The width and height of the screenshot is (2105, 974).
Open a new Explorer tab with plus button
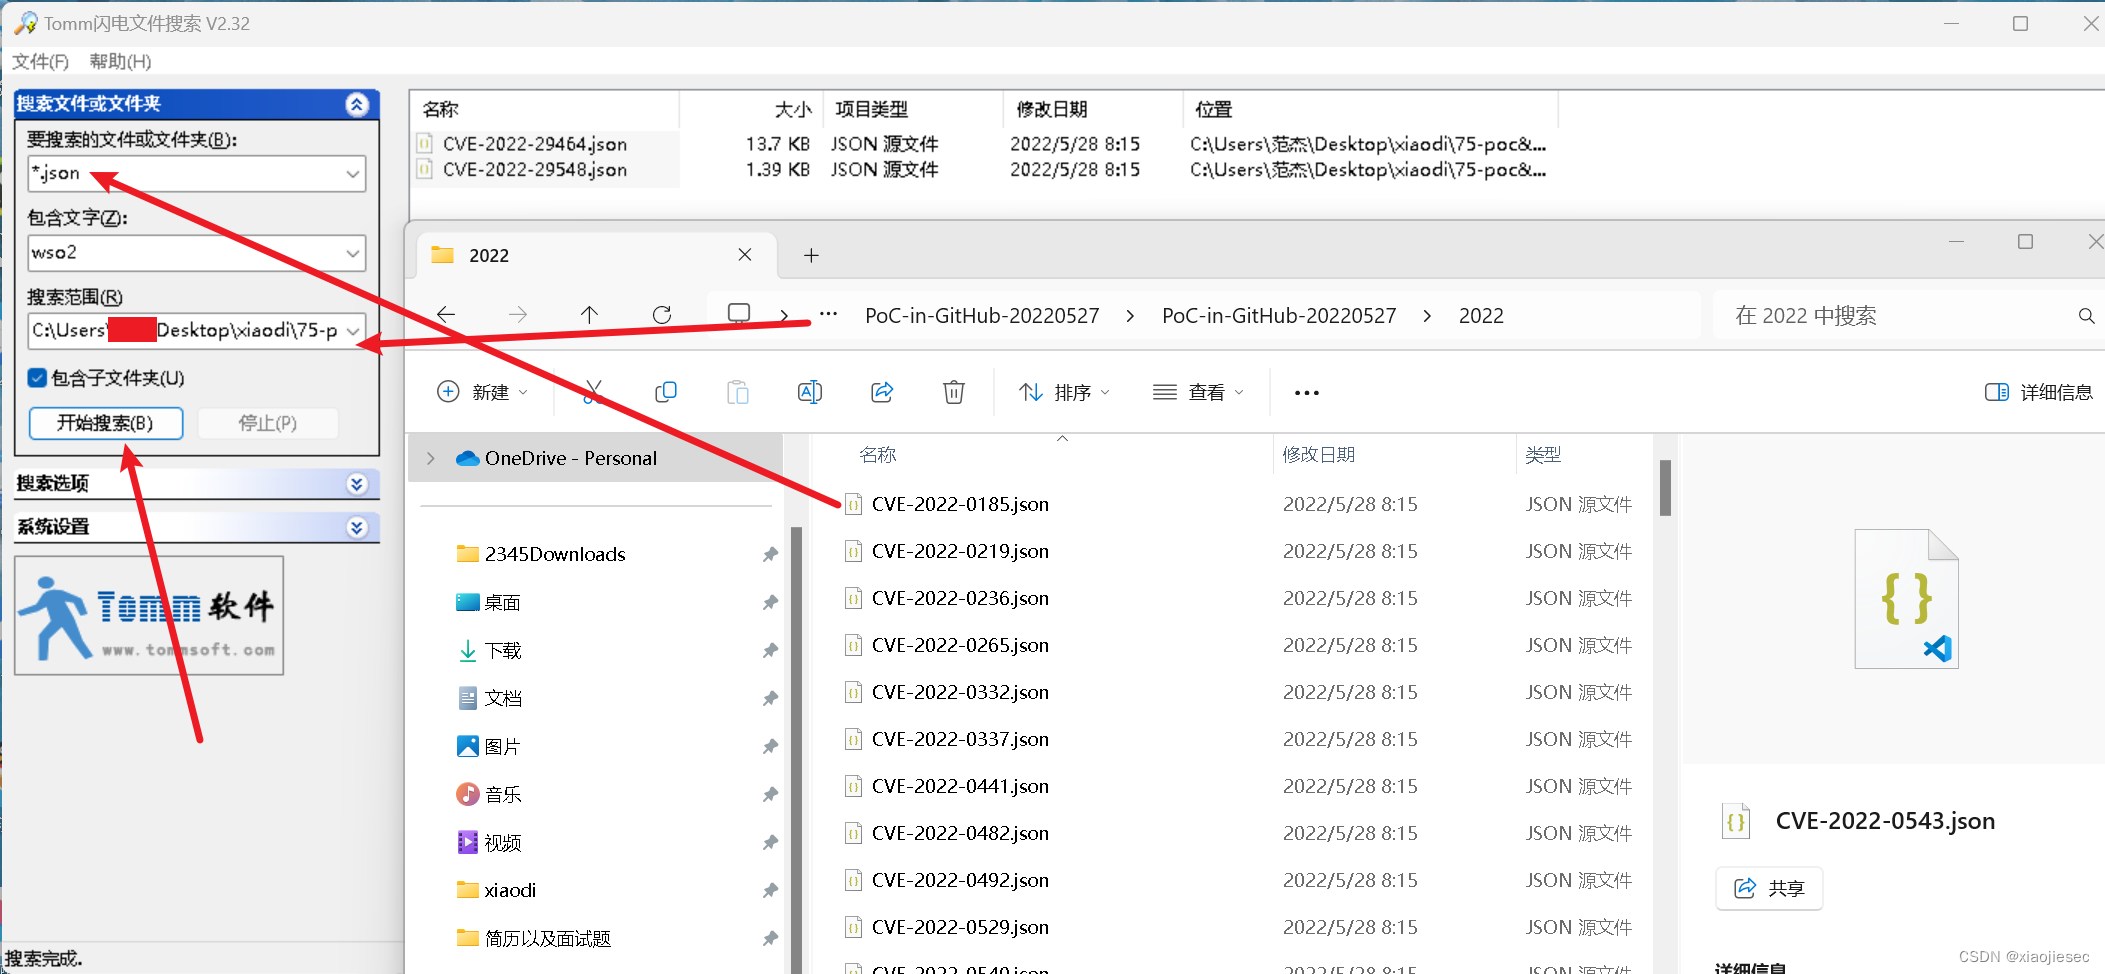click(810, 255)
